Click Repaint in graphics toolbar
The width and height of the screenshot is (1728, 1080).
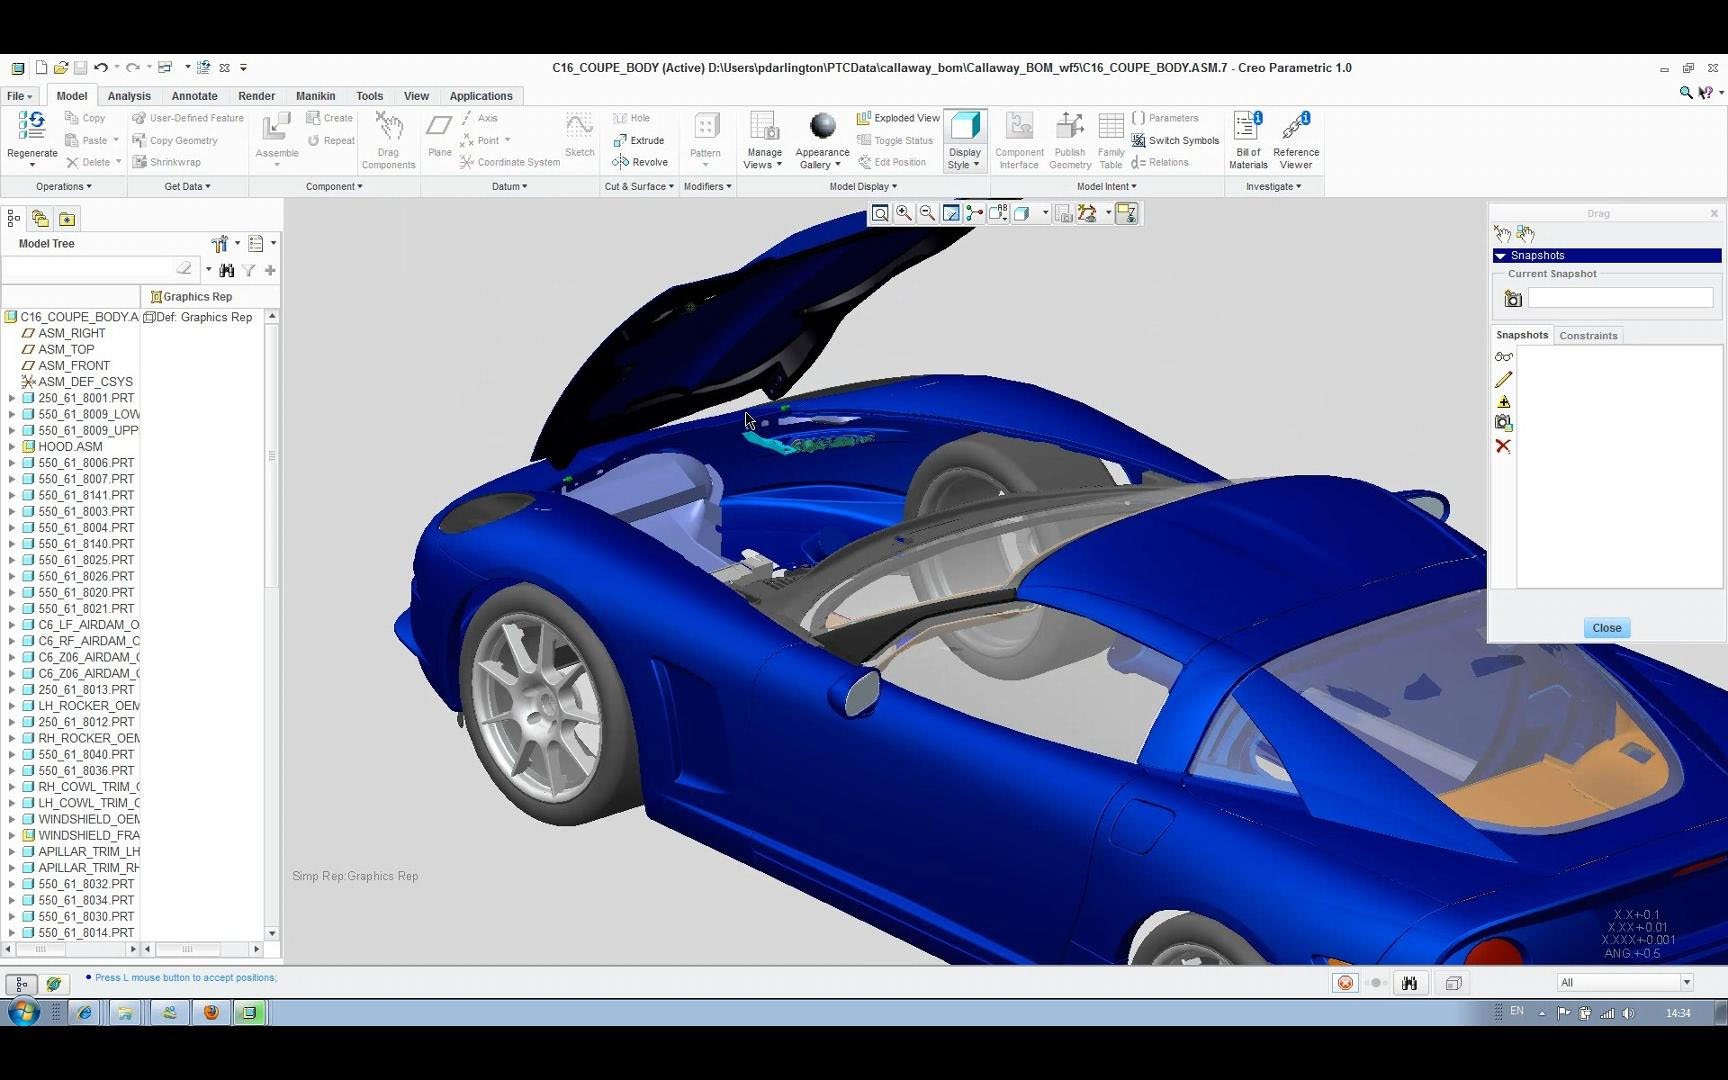[x=951, y=213]
